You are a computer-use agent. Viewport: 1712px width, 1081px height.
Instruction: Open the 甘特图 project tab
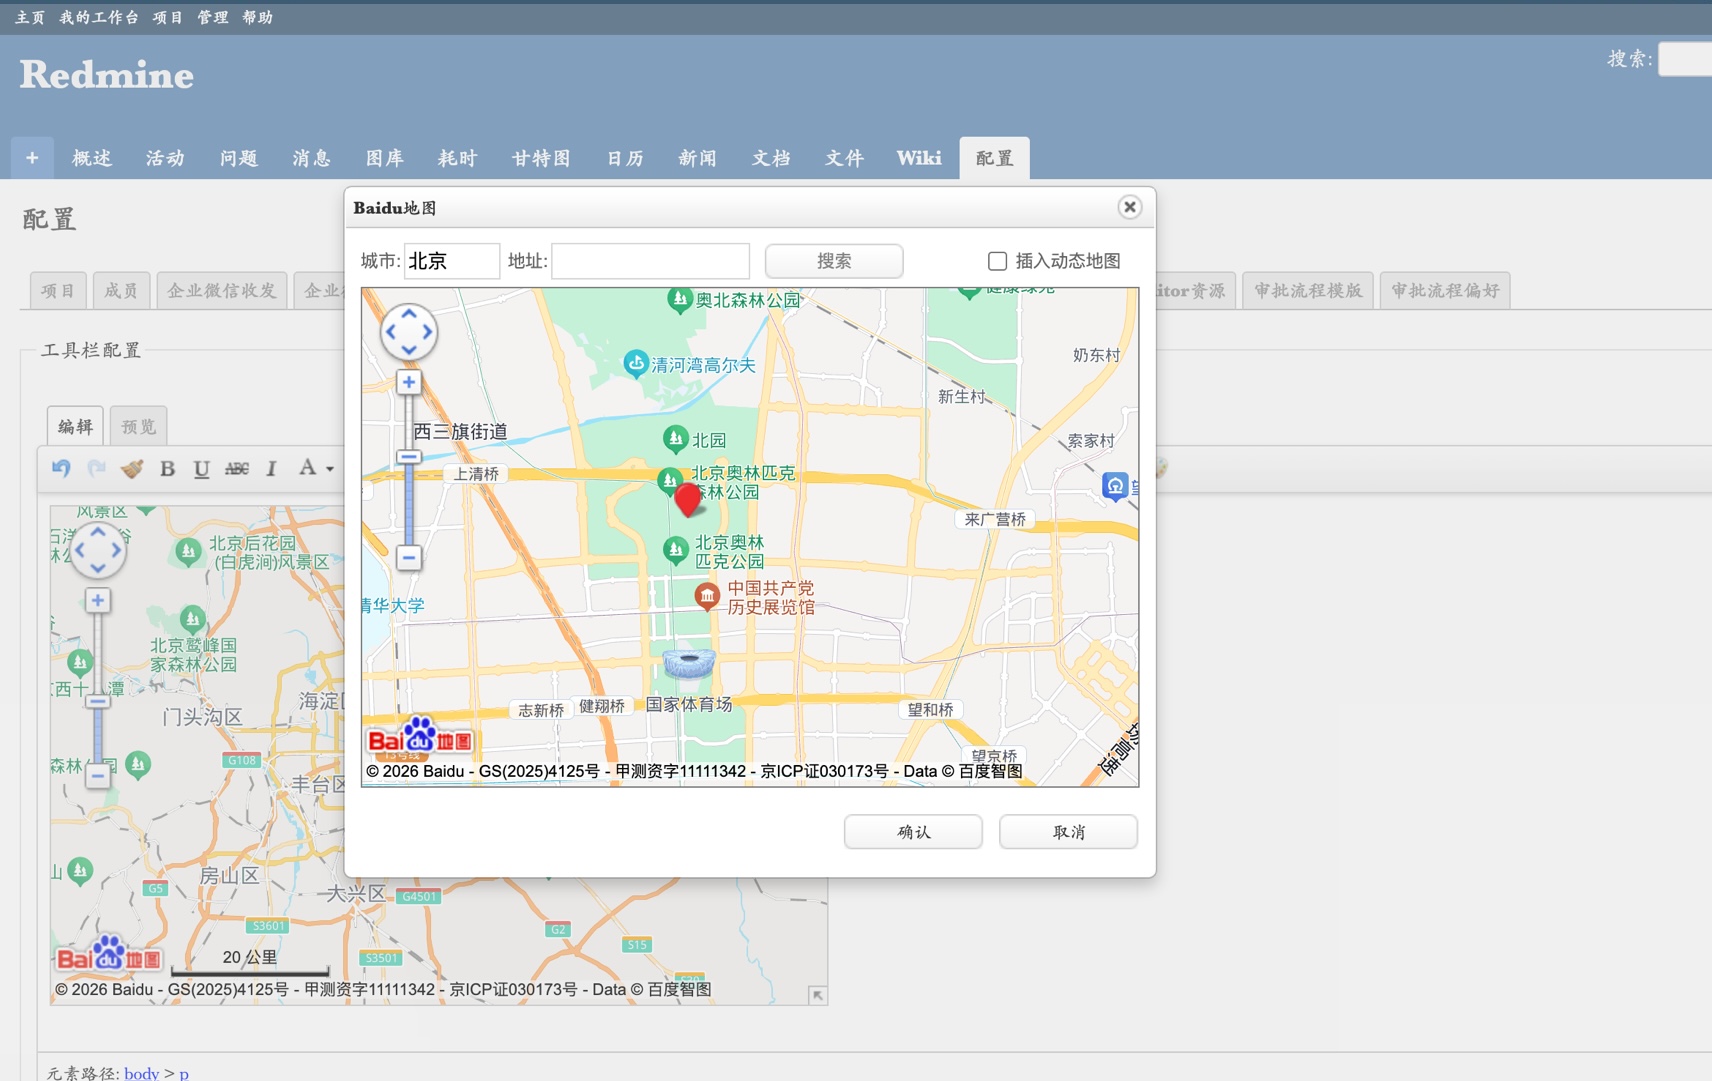click(541, 158)
